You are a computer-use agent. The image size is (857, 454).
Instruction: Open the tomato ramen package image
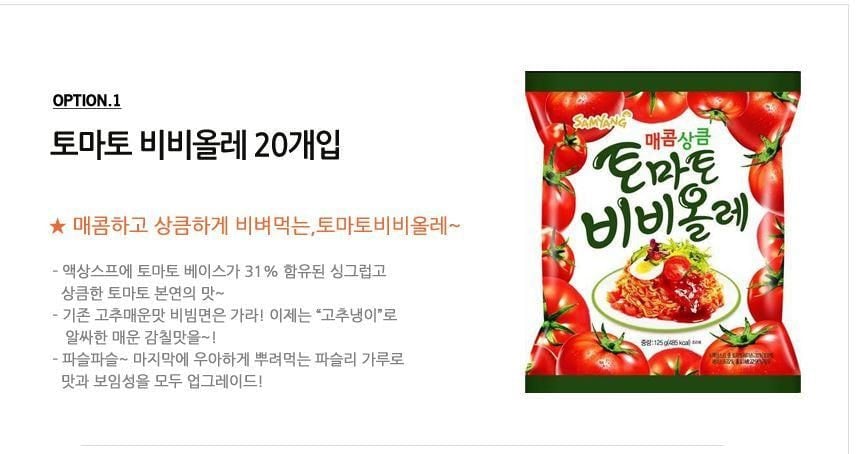pos(663,232)
